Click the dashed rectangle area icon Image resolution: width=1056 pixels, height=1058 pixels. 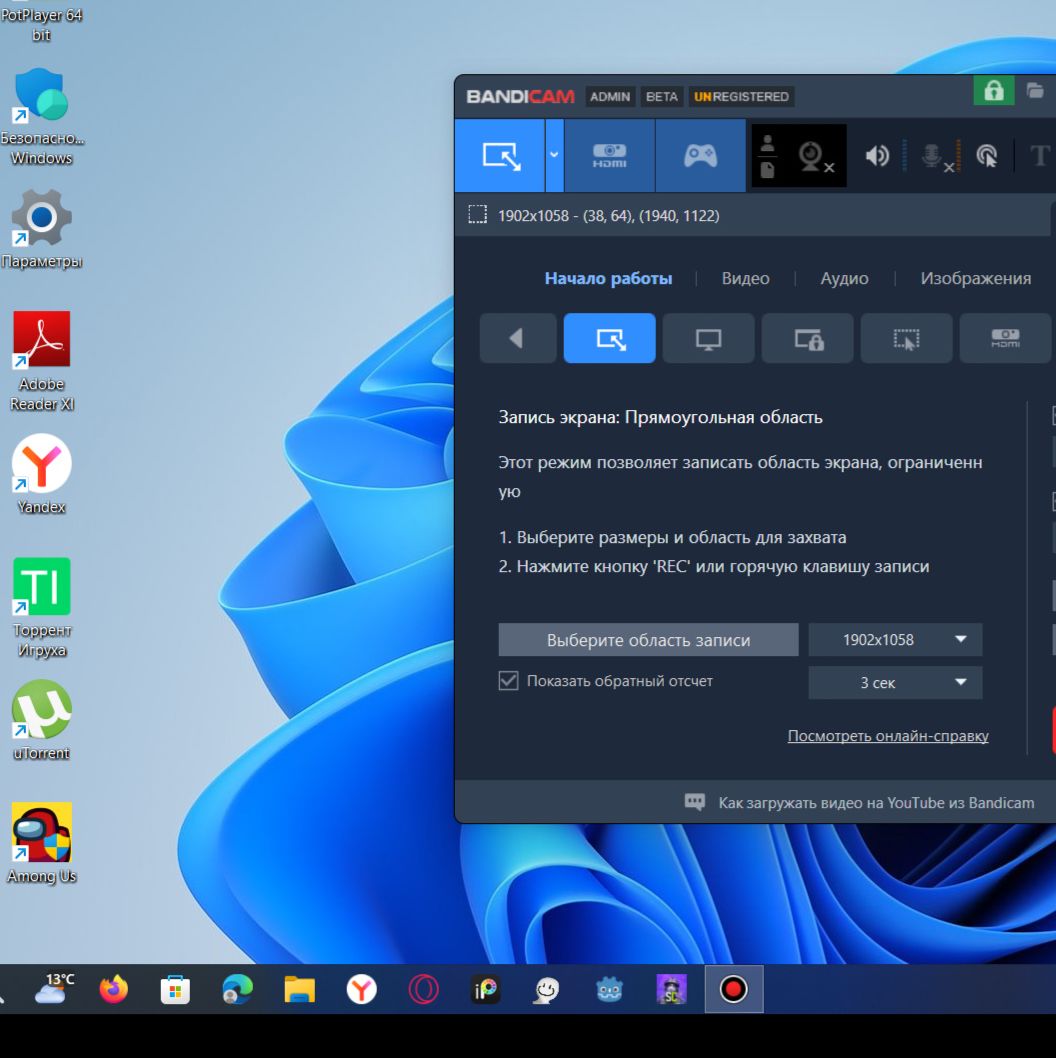(x=478, y=215)
